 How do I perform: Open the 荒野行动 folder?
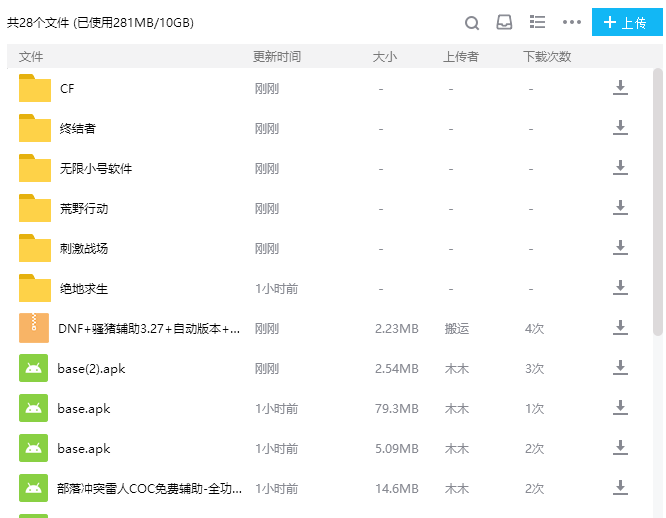coord(83,208)
